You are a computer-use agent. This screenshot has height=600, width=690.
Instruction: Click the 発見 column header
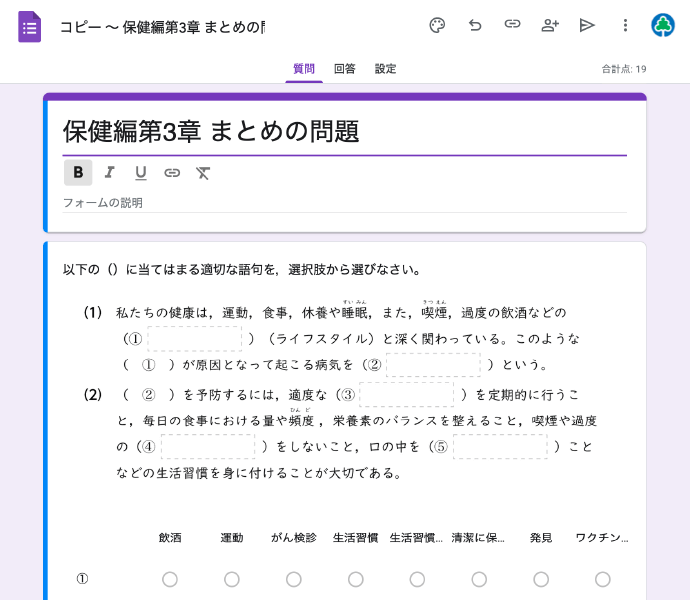click(541, 537)
